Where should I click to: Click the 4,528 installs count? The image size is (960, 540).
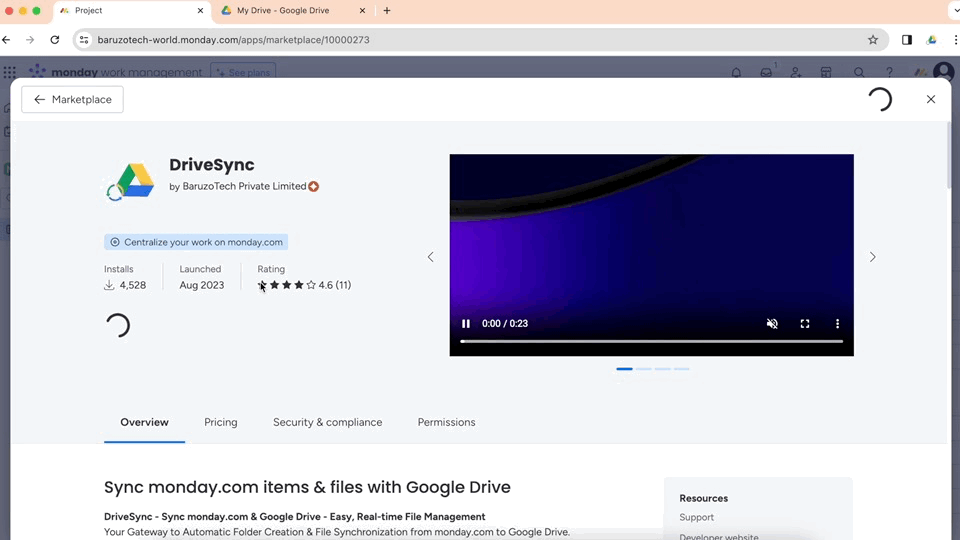[x=125, y=285]
